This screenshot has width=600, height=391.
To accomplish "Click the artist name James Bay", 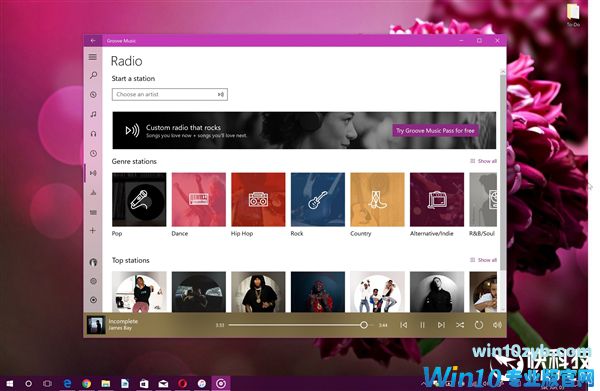I will [120, 328].
